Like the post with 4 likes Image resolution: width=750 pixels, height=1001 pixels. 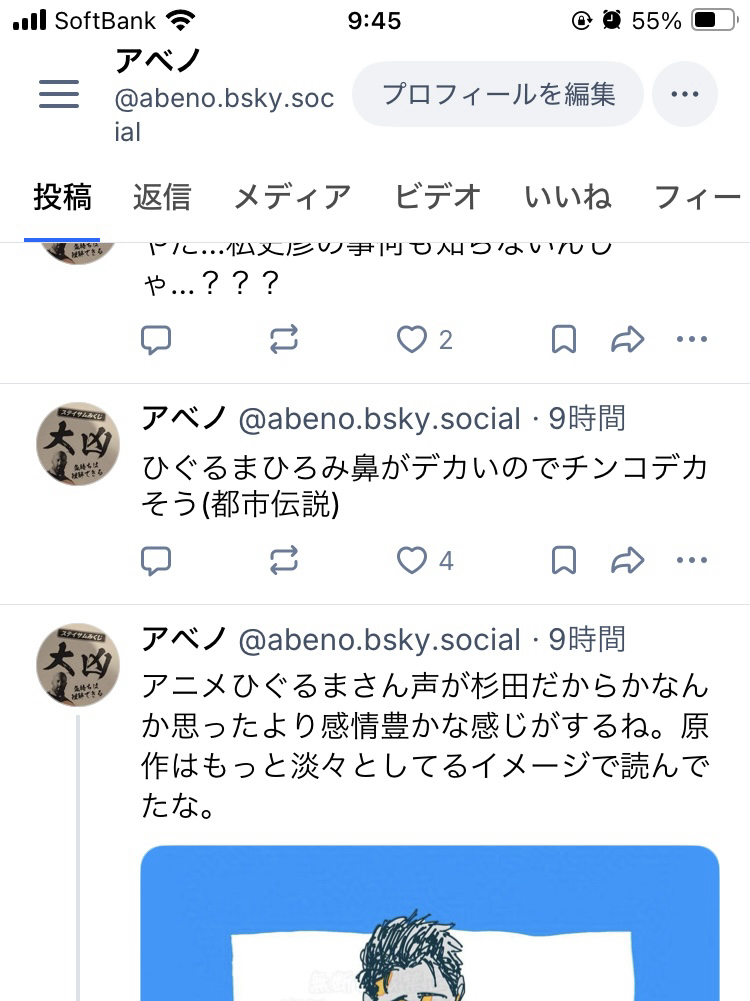(x=412, y=561)
